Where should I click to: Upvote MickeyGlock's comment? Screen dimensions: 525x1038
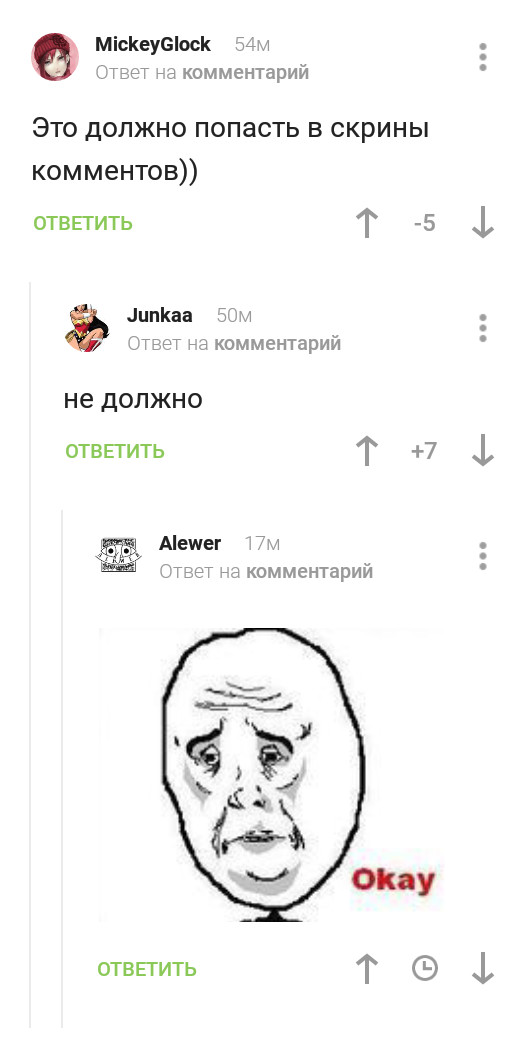click(367, 223)
